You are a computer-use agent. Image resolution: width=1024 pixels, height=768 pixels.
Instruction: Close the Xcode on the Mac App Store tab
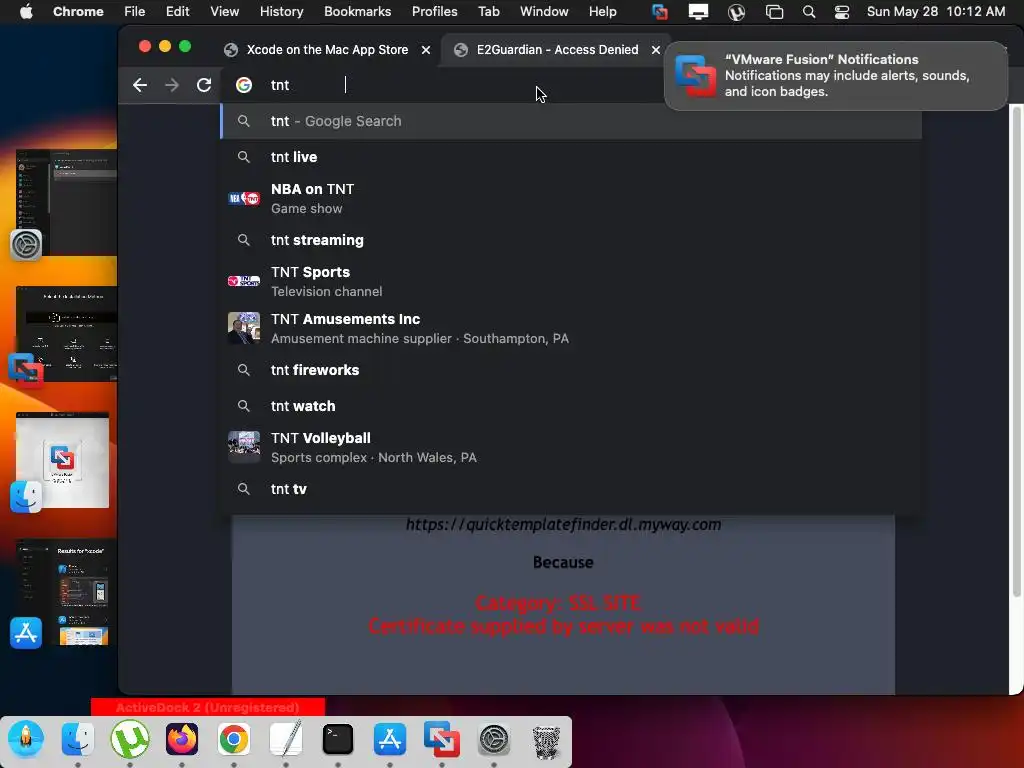pos(426,50)
